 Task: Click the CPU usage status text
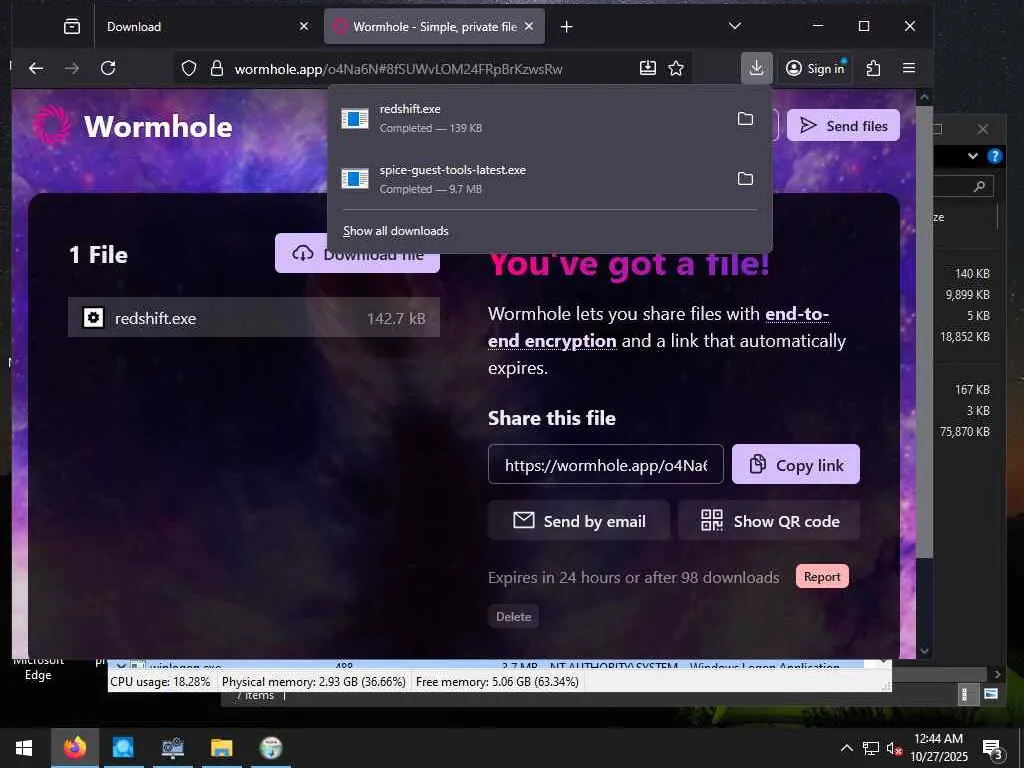tap(160, 682)
